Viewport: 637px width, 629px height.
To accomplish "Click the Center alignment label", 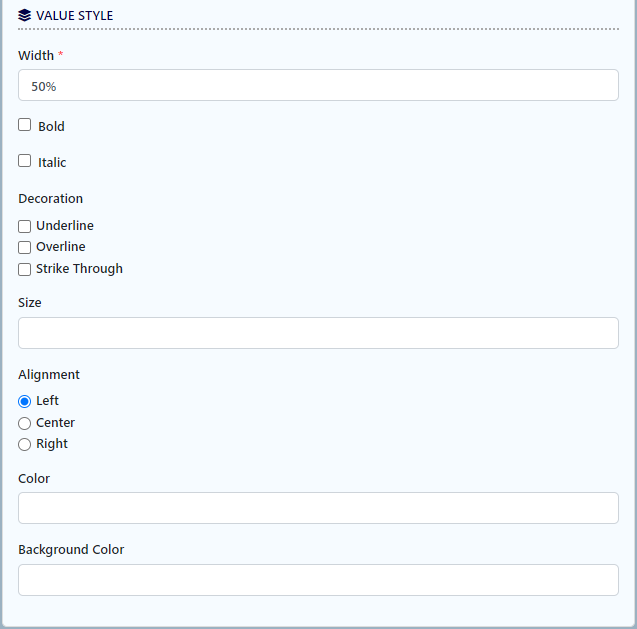I will 55,423.
